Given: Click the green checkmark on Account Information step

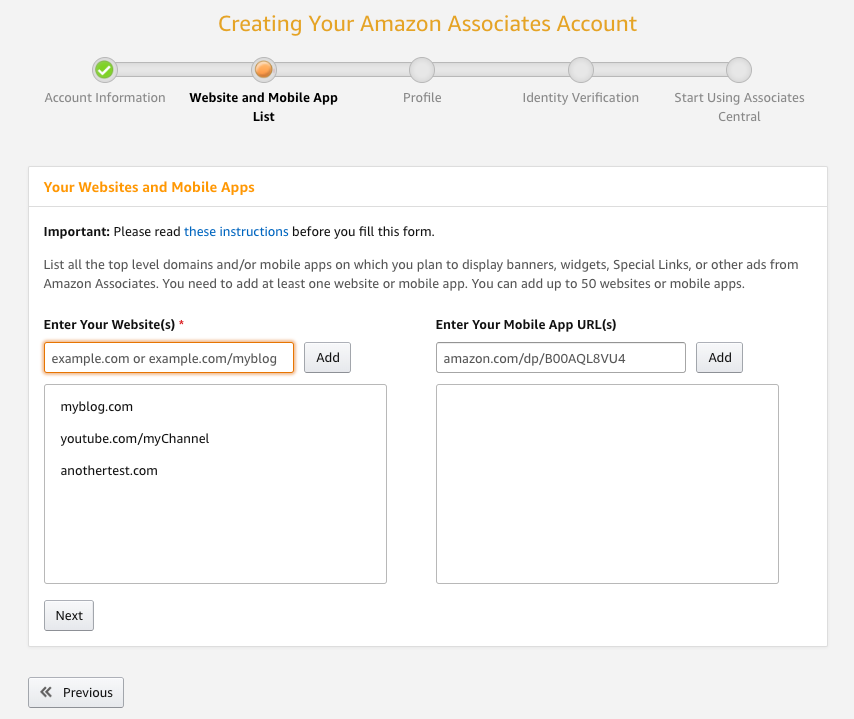Looking at the screenshot, I should click(x=104, y=70).
